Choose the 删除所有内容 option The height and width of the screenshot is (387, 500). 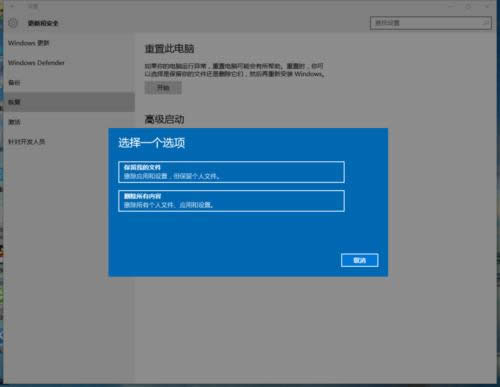231,201
